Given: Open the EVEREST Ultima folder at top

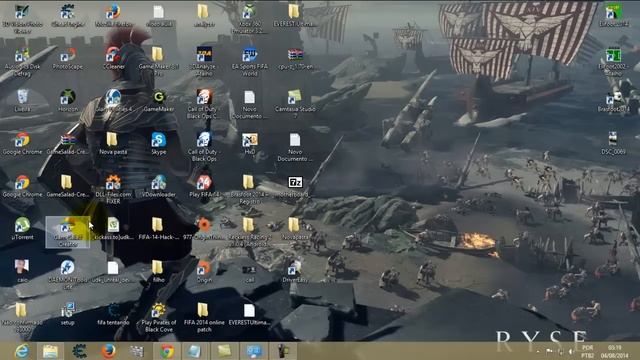Looking at the screenshot, I should tap(295, 16).
